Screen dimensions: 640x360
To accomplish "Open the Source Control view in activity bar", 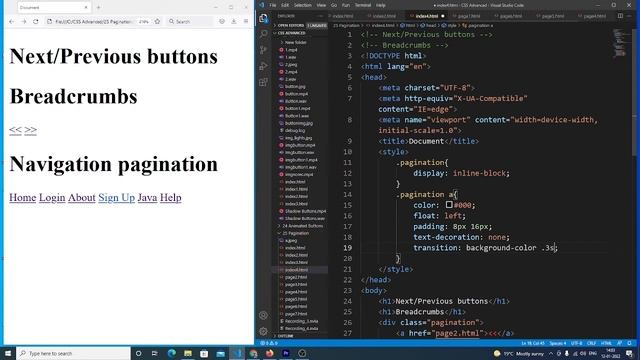I will tap(264, 50).
